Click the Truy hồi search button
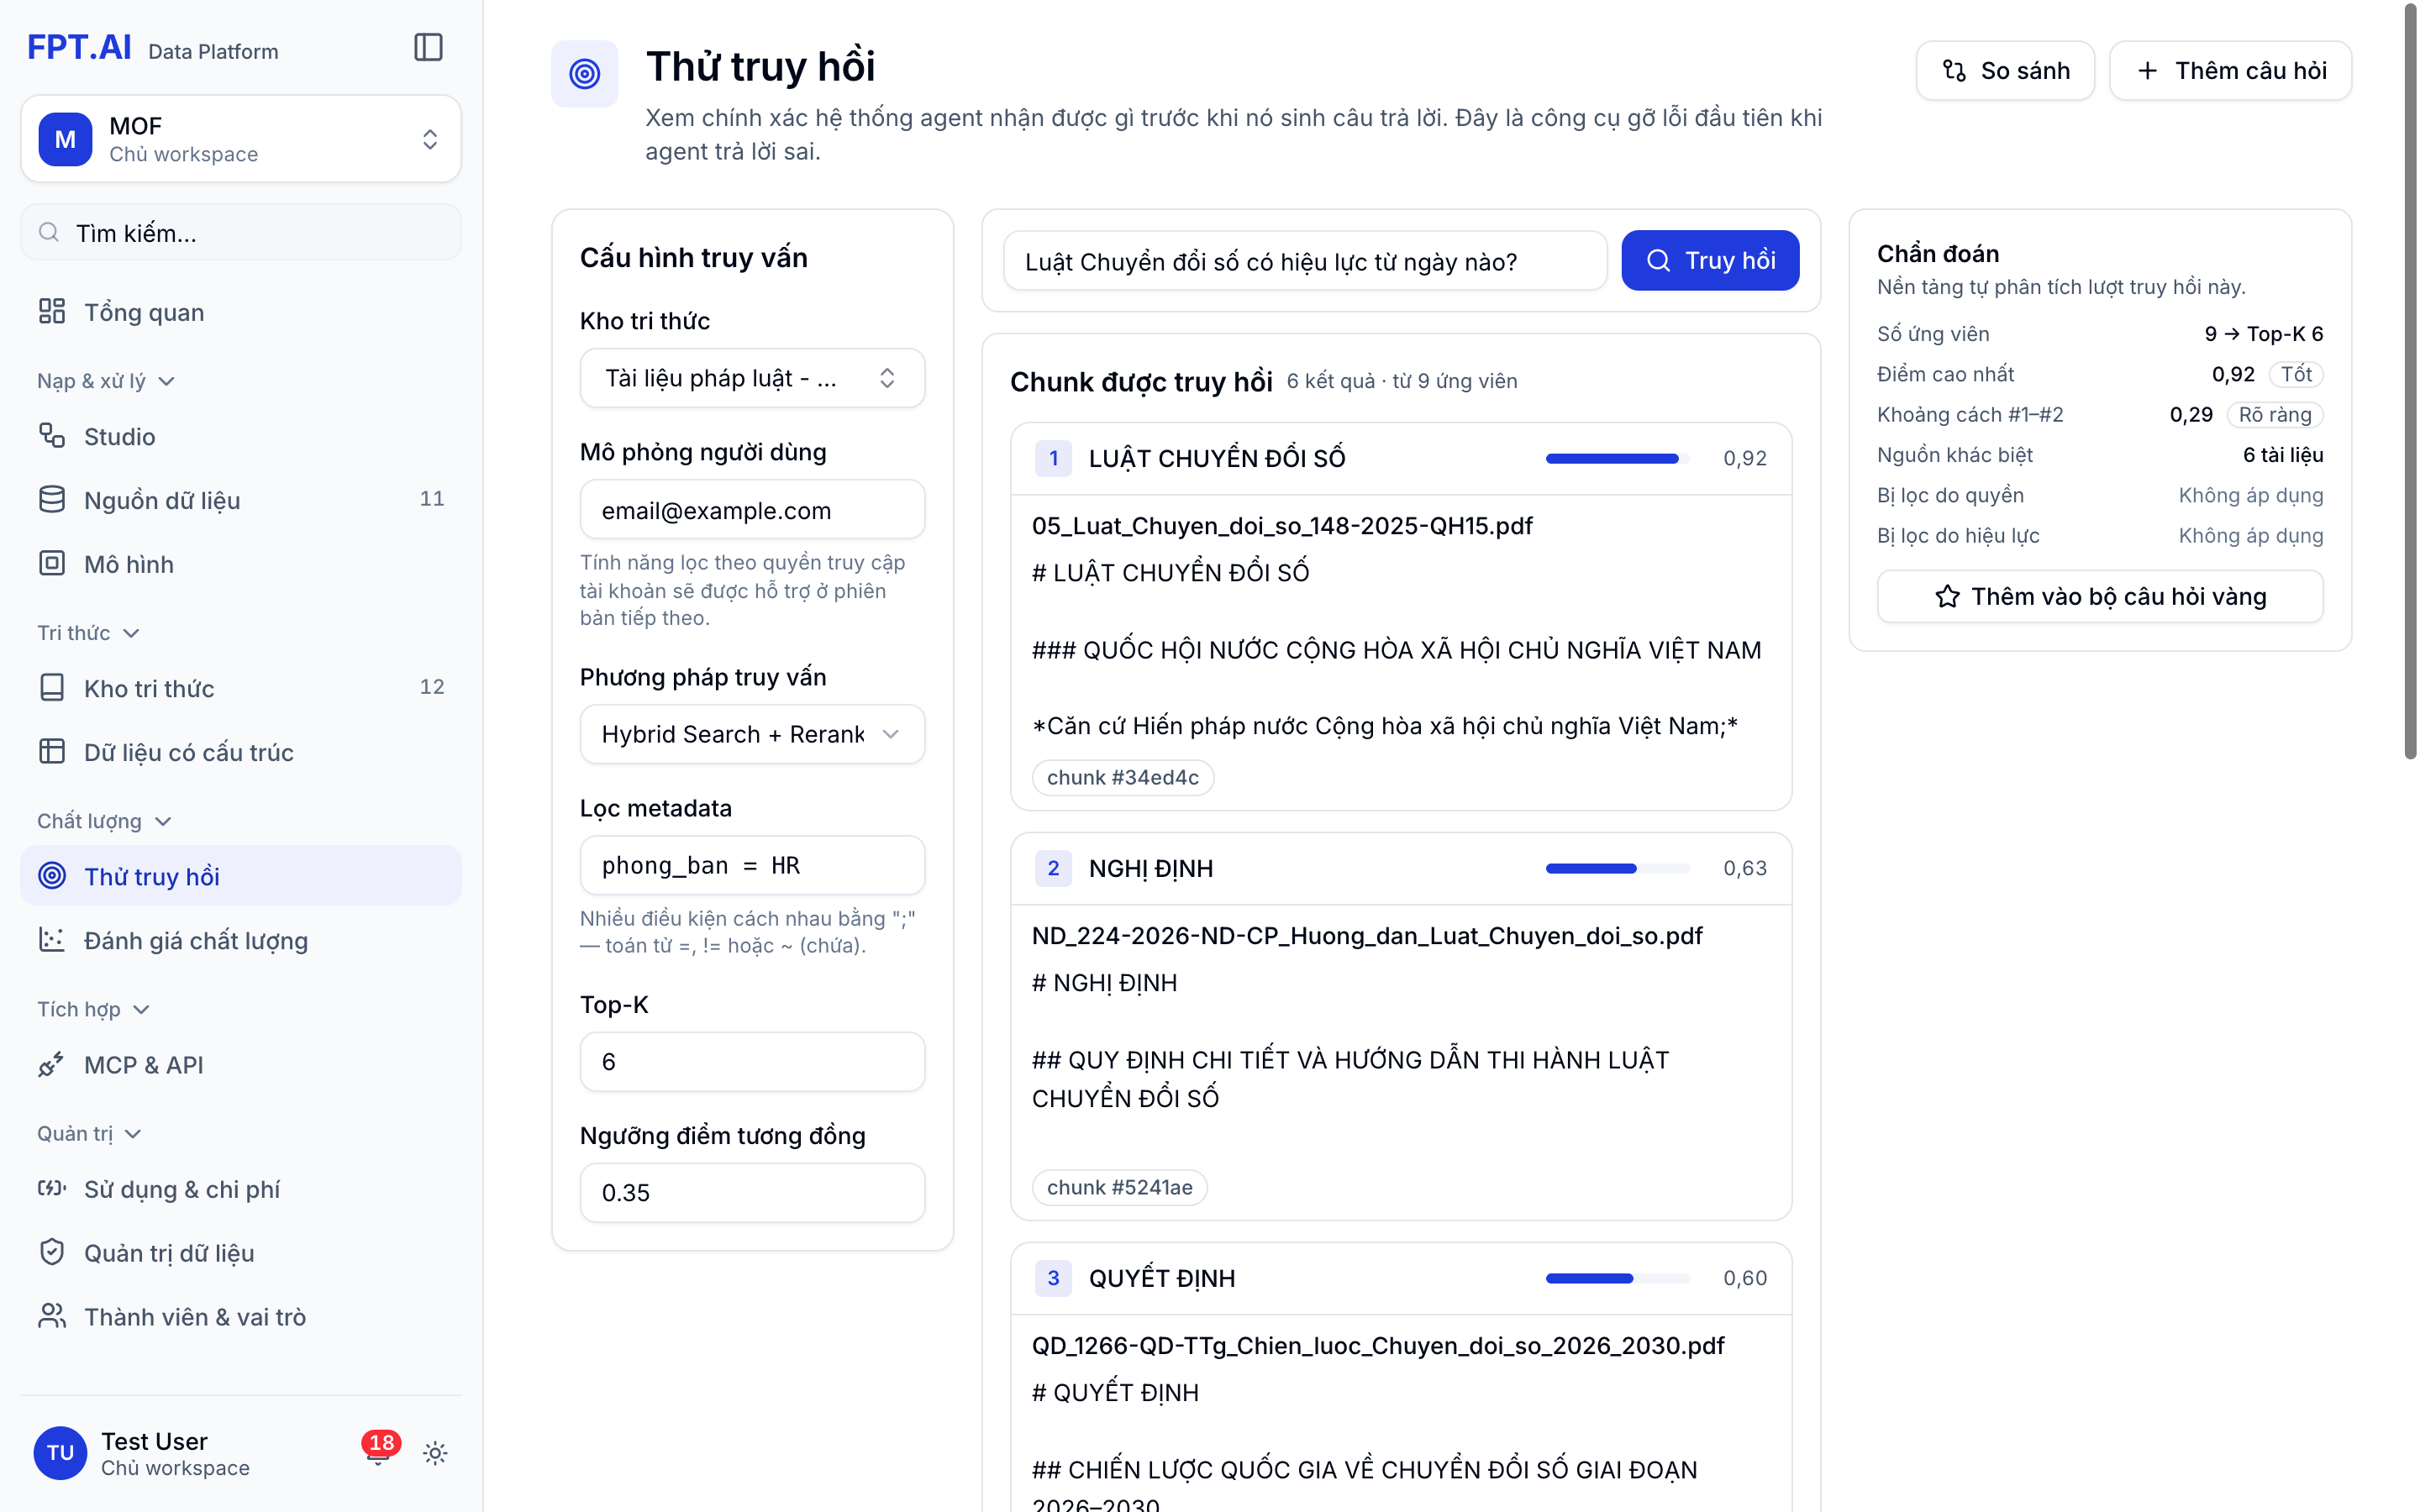This screenshot has height=1512, width=2420. tap(1709, 260)
